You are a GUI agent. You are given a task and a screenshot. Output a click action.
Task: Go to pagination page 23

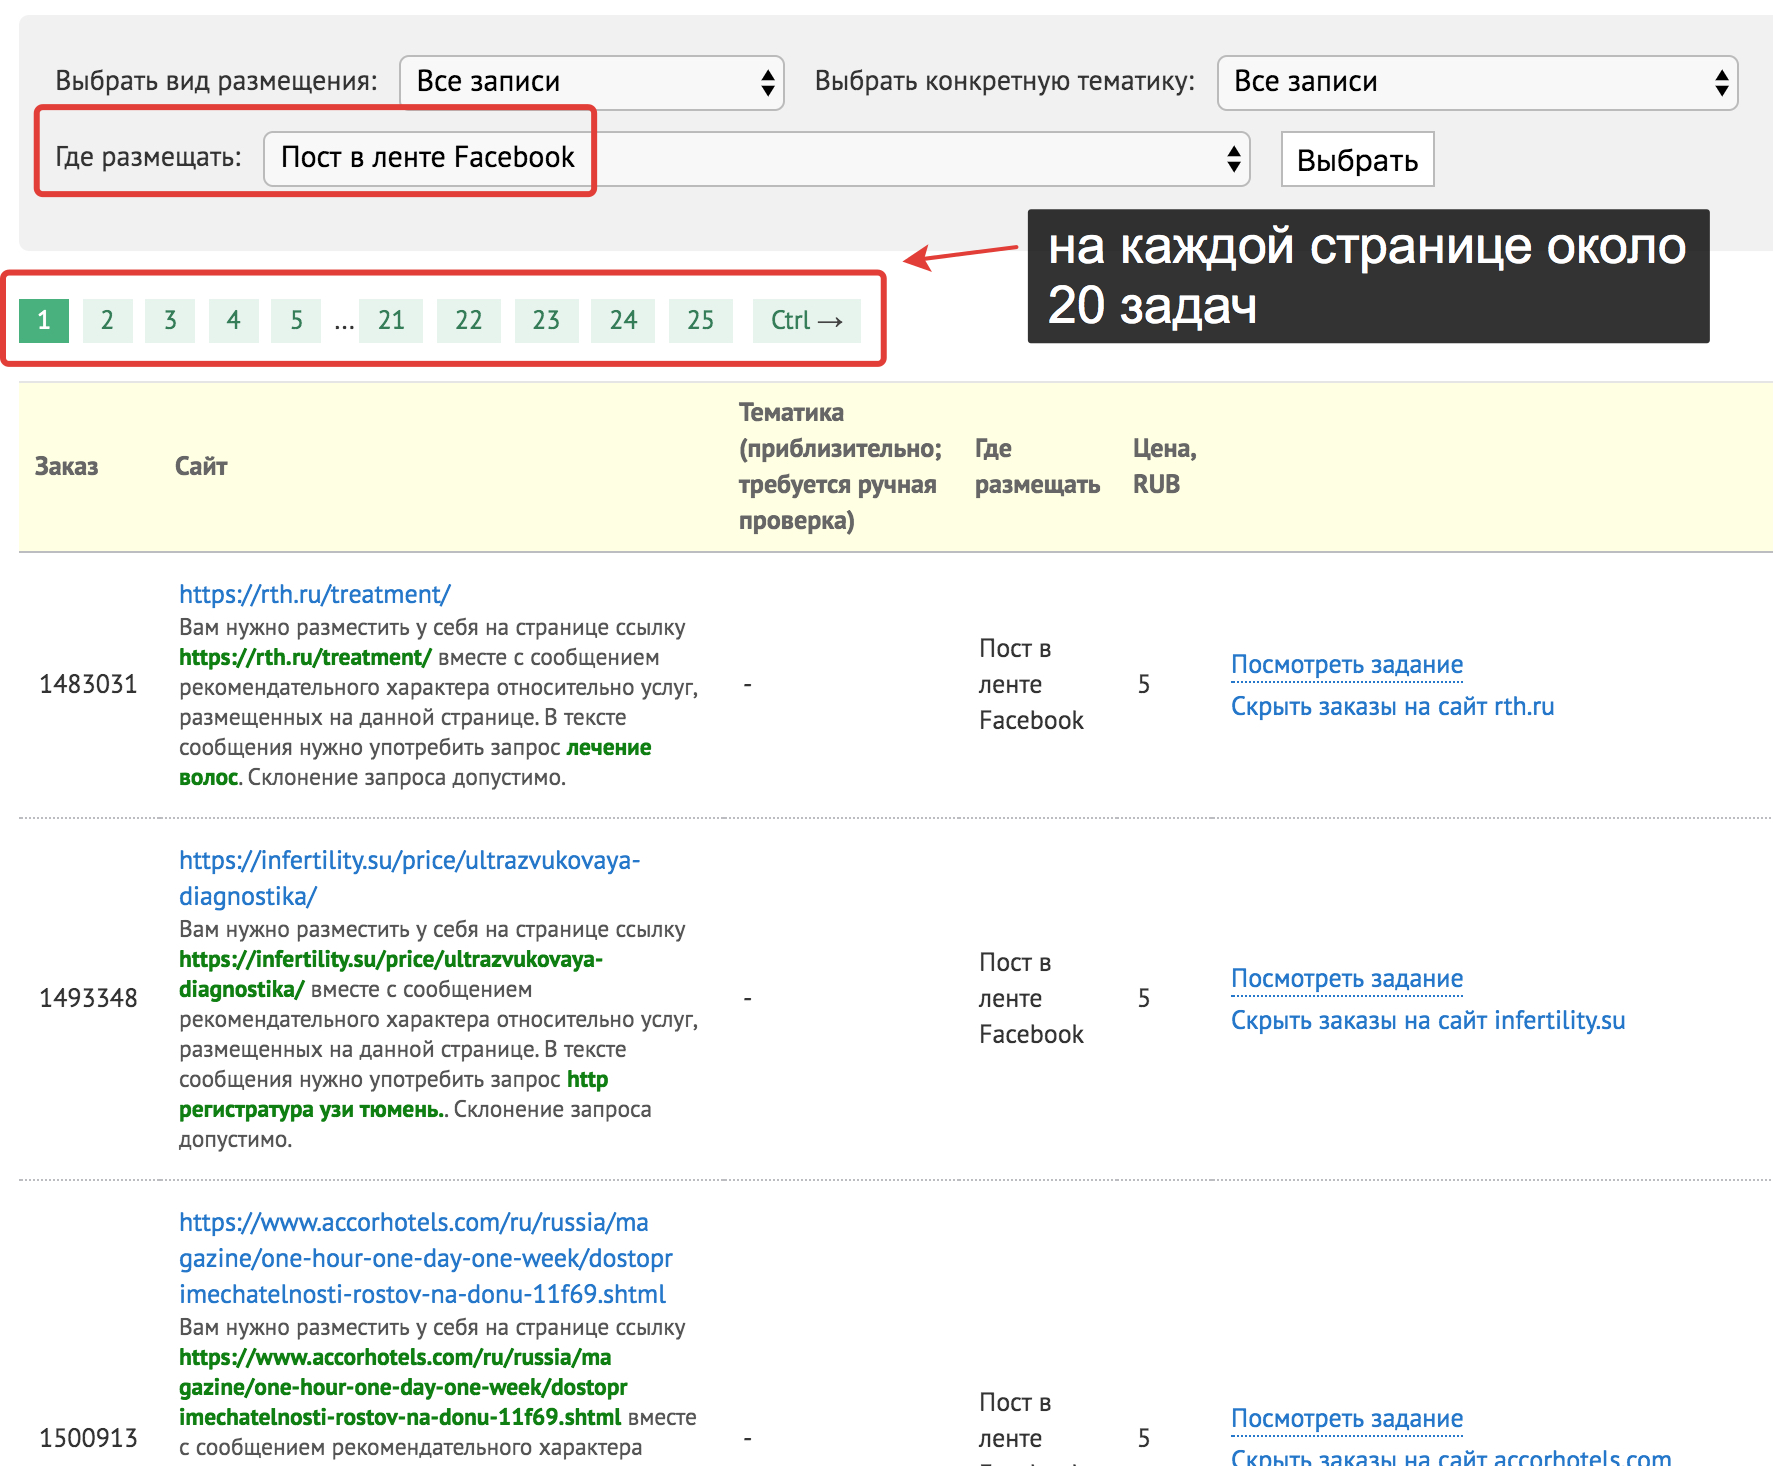click(546, 320)
